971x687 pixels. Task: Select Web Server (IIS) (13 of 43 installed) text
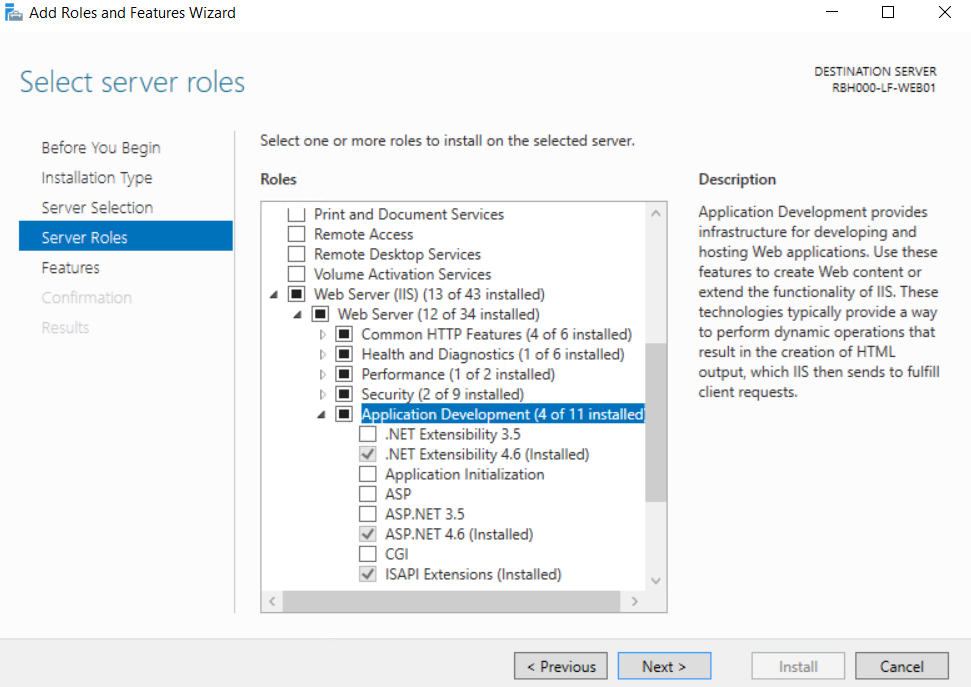coord(429,294)
